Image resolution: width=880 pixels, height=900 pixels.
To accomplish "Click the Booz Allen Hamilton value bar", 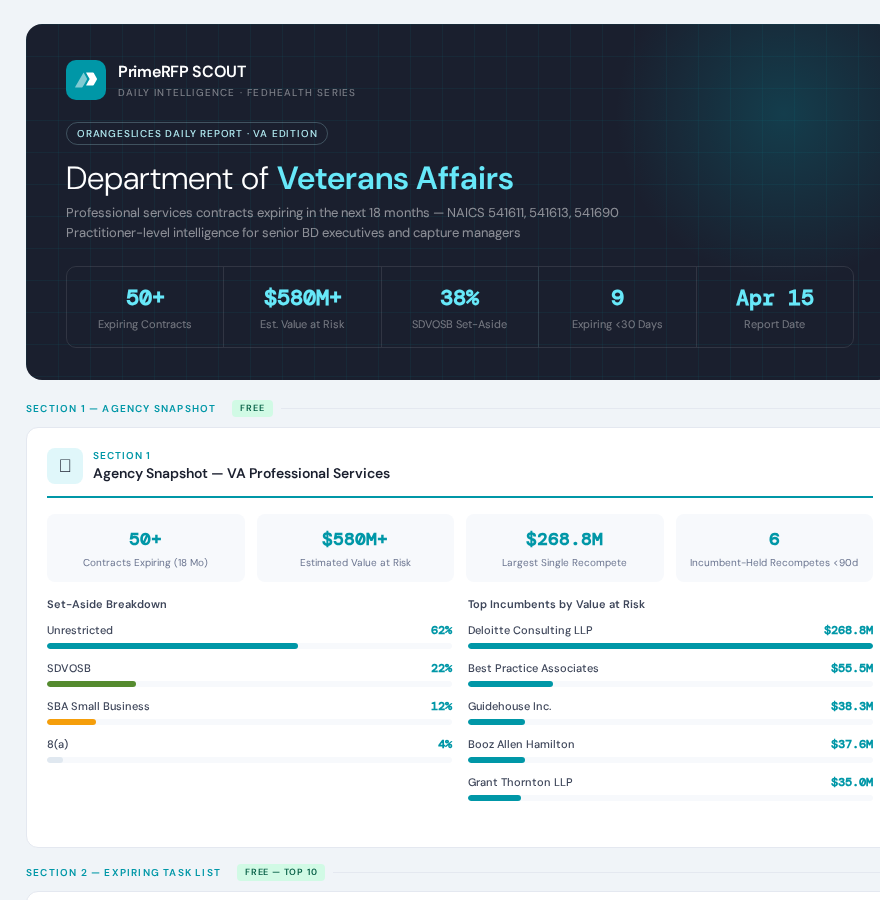I will click(497, 760).
